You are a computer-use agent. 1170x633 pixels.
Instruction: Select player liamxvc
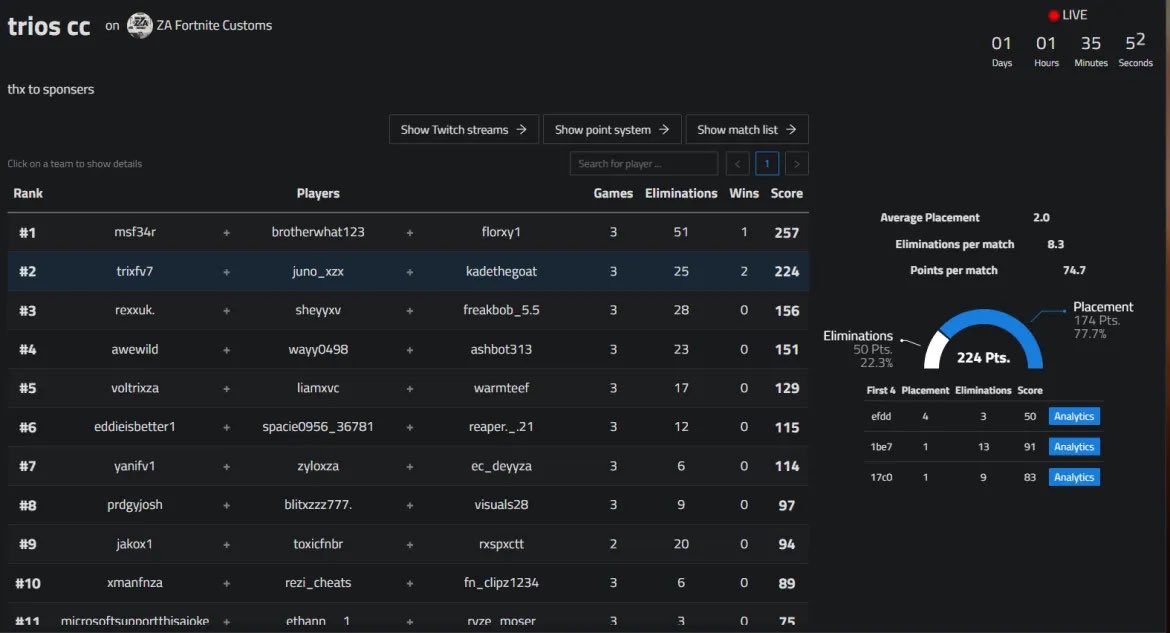pyautogui.click(x=318, y=387)
